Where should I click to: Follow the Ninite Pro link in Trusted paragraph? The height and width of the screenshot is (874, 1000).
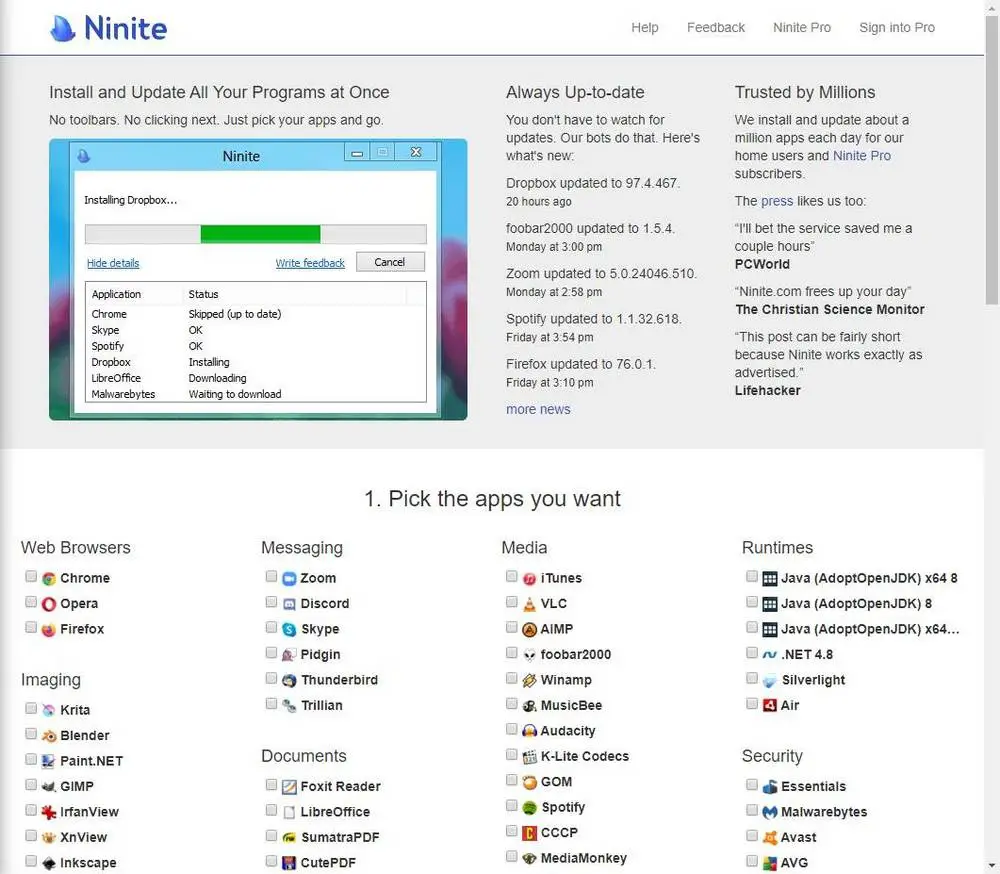(x=862, y=156)
